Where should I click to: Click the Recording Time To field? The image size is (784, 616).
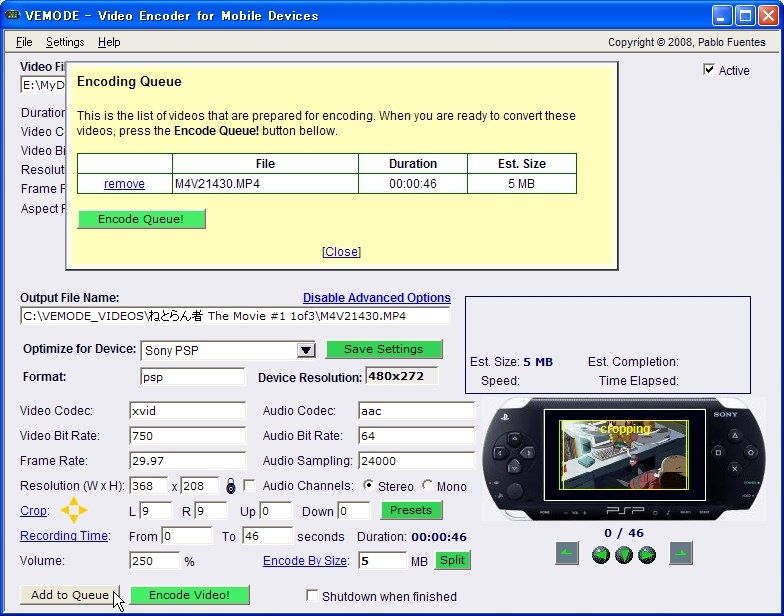[x=267, y=536]
